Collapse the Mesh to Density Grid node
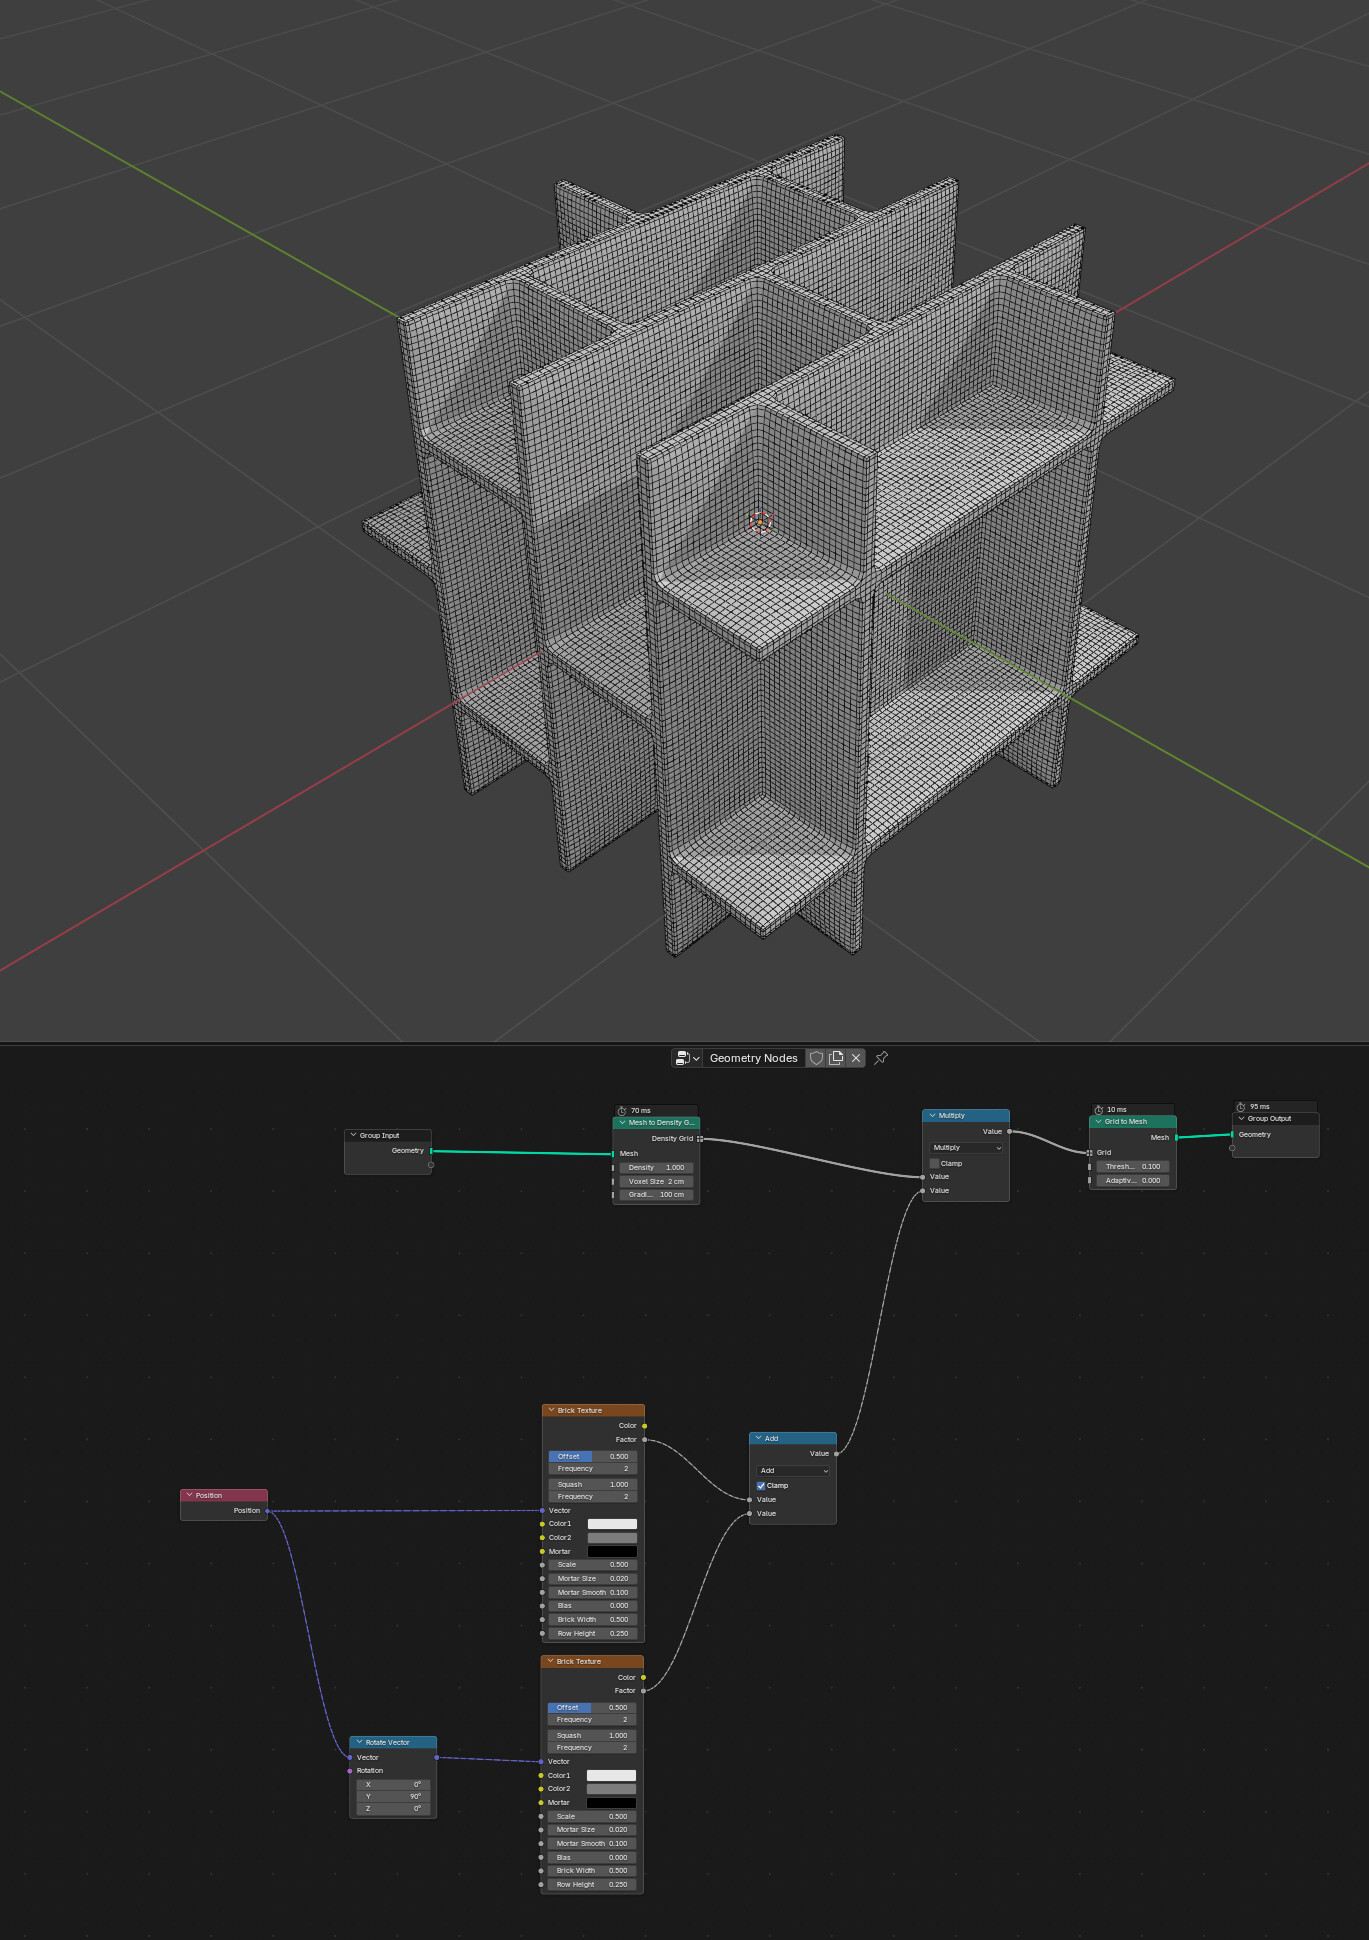The width and height of the screenshot is (1369, 1940). pyautogui.click(x=622, y=1122)
